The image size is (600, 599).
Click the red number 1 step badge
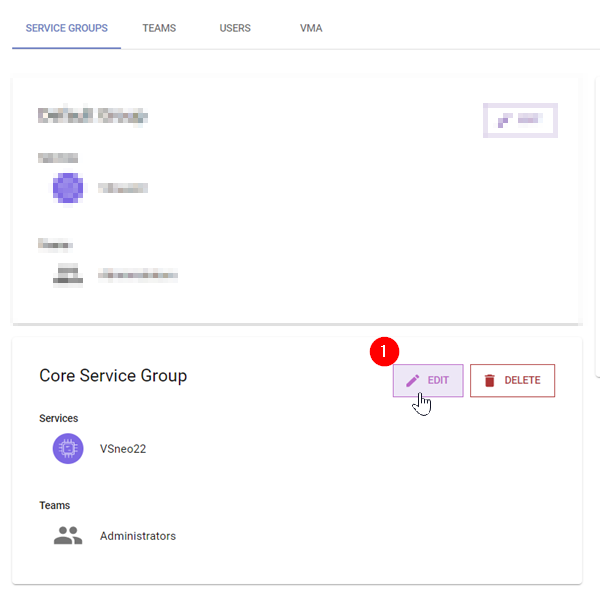[384, 352]
